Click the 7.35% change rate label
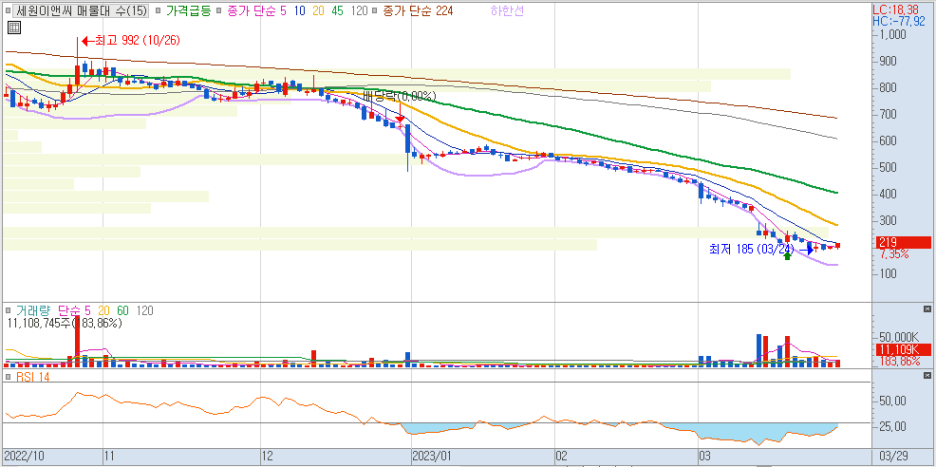The width and height of the screenshot is (936, 467). pos(895,254)
